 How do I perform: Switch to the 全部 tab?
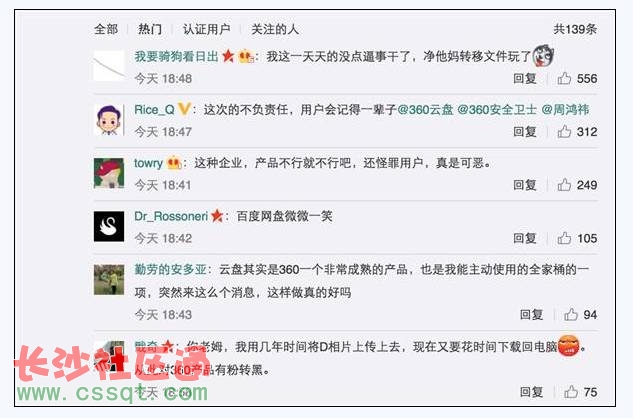click(106, 29)
